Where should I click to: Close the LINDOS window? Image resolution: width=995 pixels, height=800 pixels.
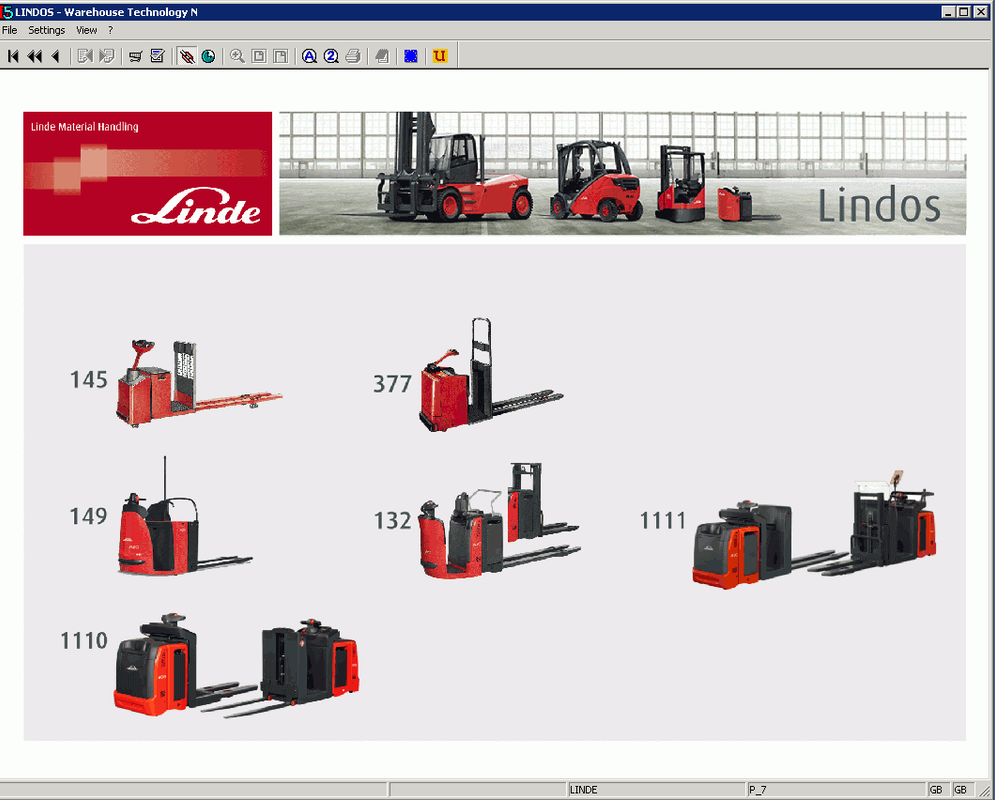pos(980,11)
